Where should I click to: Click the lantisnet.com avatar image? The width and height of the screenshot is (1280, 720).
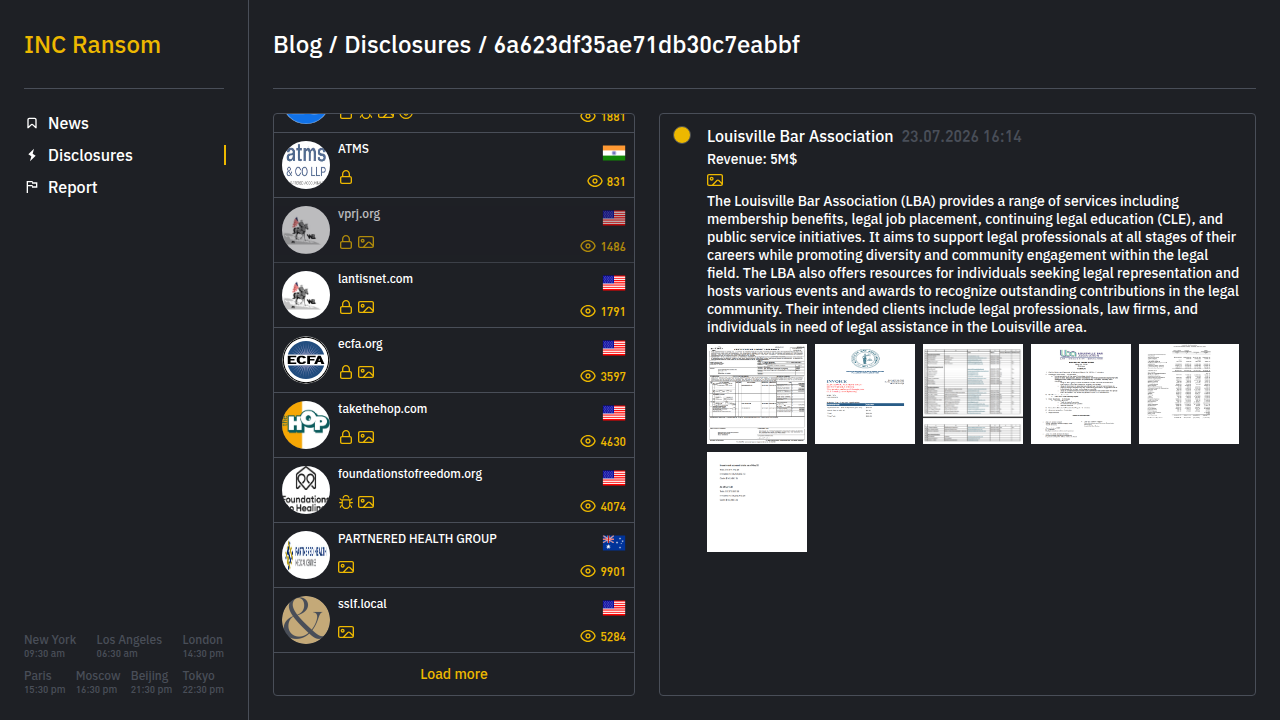coord(306,295)
